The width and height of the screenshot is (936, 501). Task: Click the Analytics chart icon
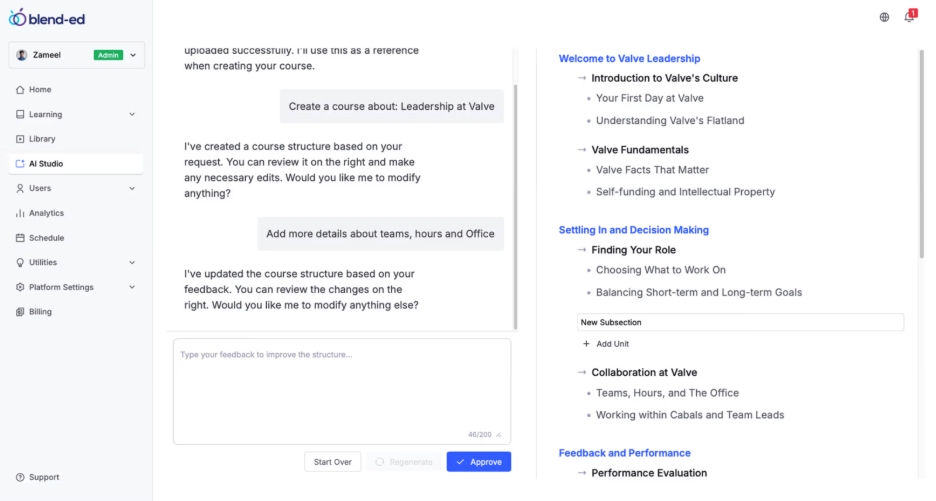[20, 213]
